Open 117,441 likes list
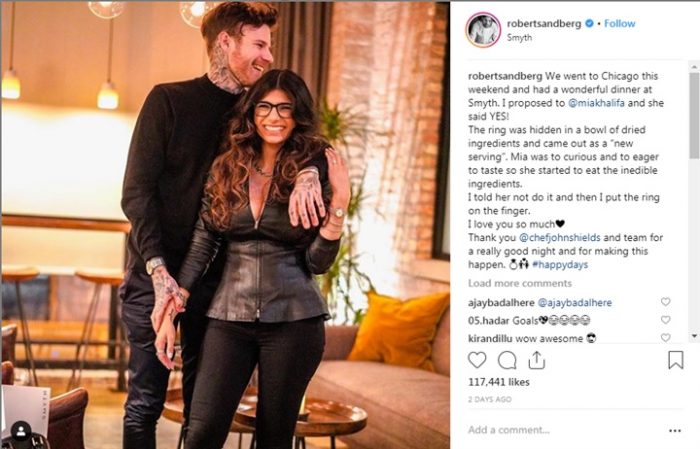Image resolution: width=700 pixels, height=449 pixels. click(x=499, y=382)
